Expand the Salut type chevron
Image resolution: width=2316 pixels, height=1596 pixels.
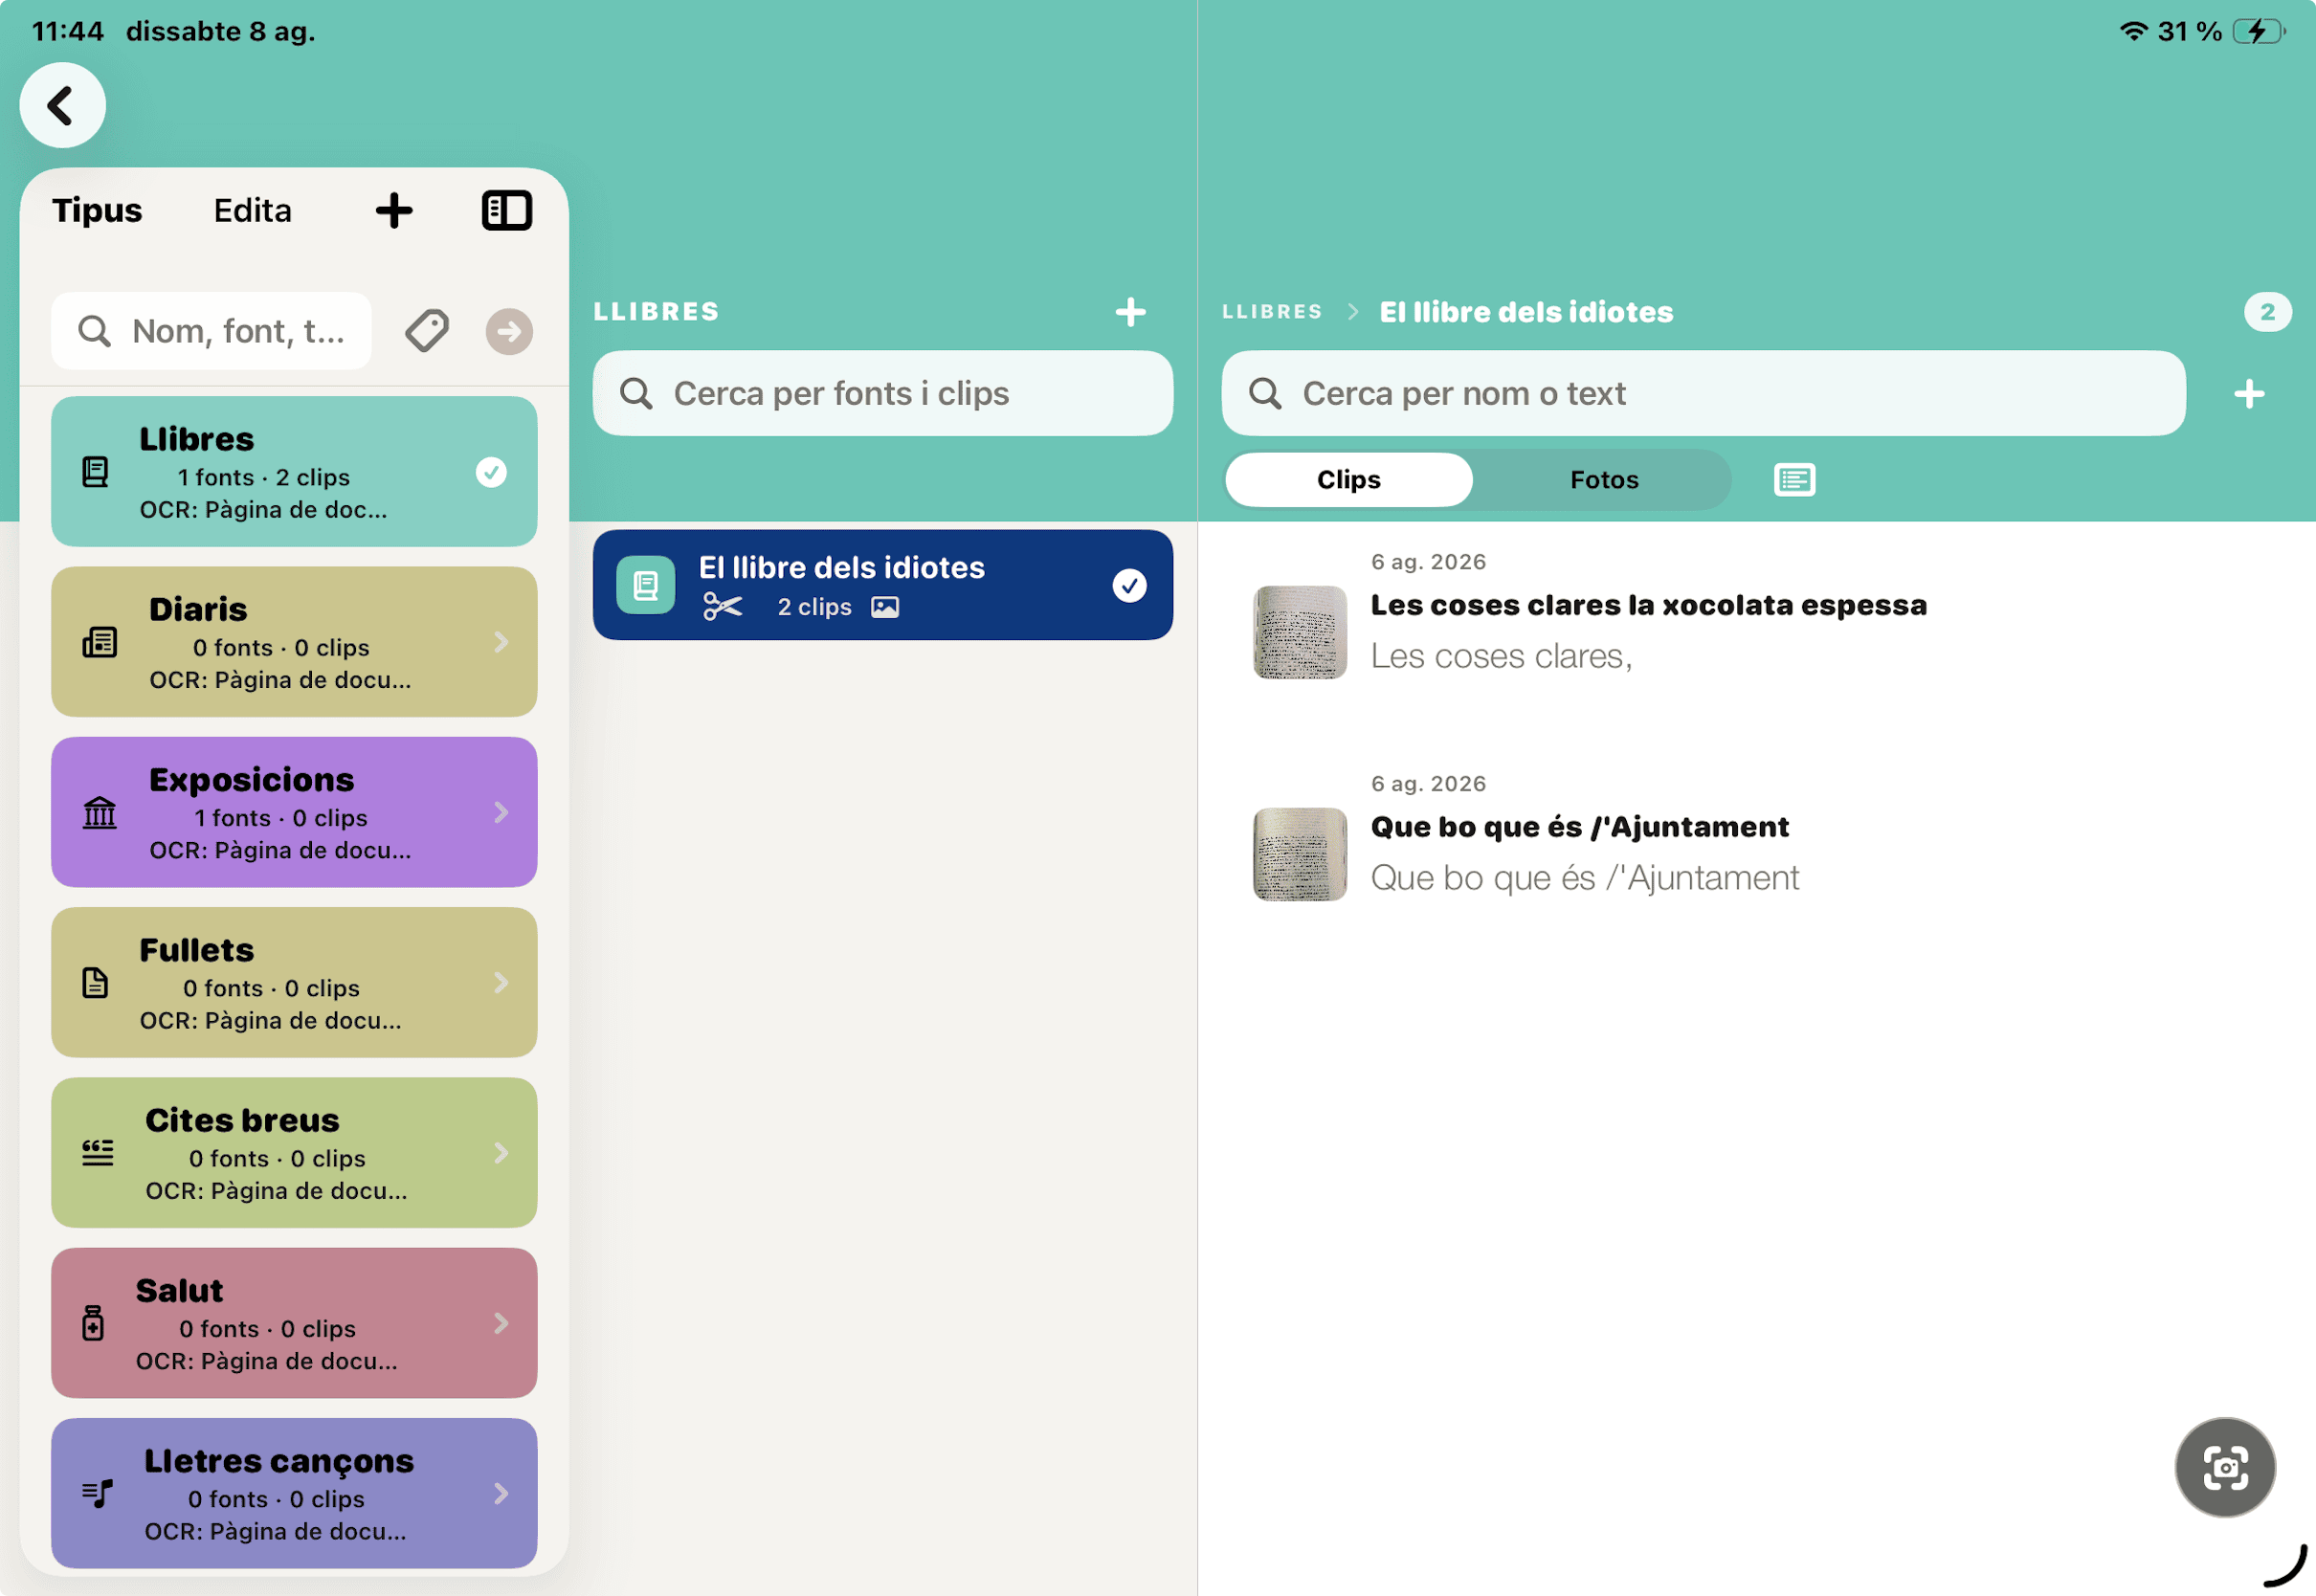(x=501, y=1323)
